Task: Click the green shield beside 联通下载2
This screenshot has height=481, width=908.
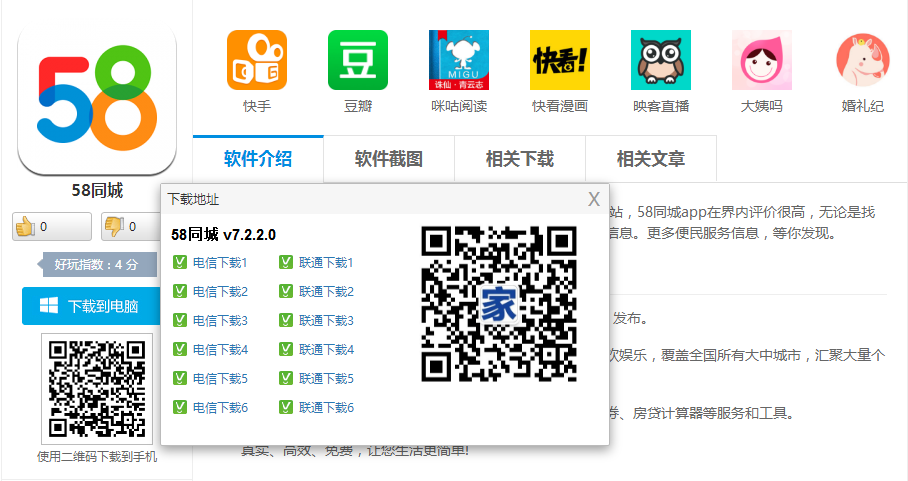Action: 285,292
